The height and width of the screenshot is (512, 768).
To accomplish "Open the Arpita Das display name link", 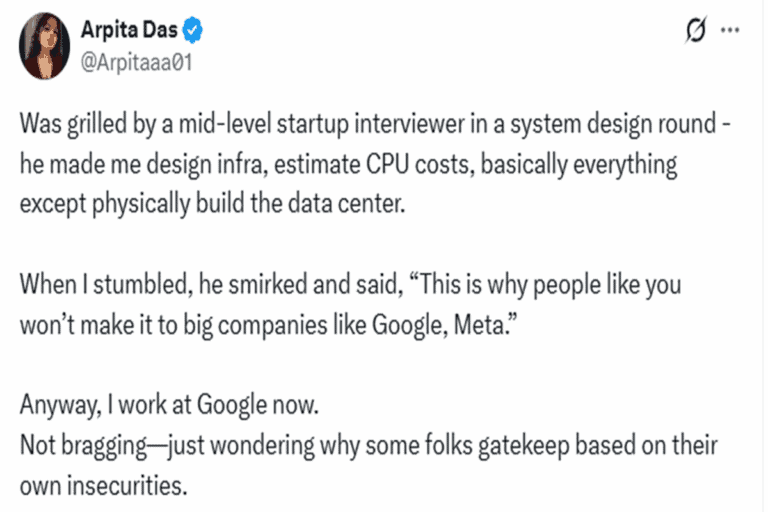I will (129, 30).
